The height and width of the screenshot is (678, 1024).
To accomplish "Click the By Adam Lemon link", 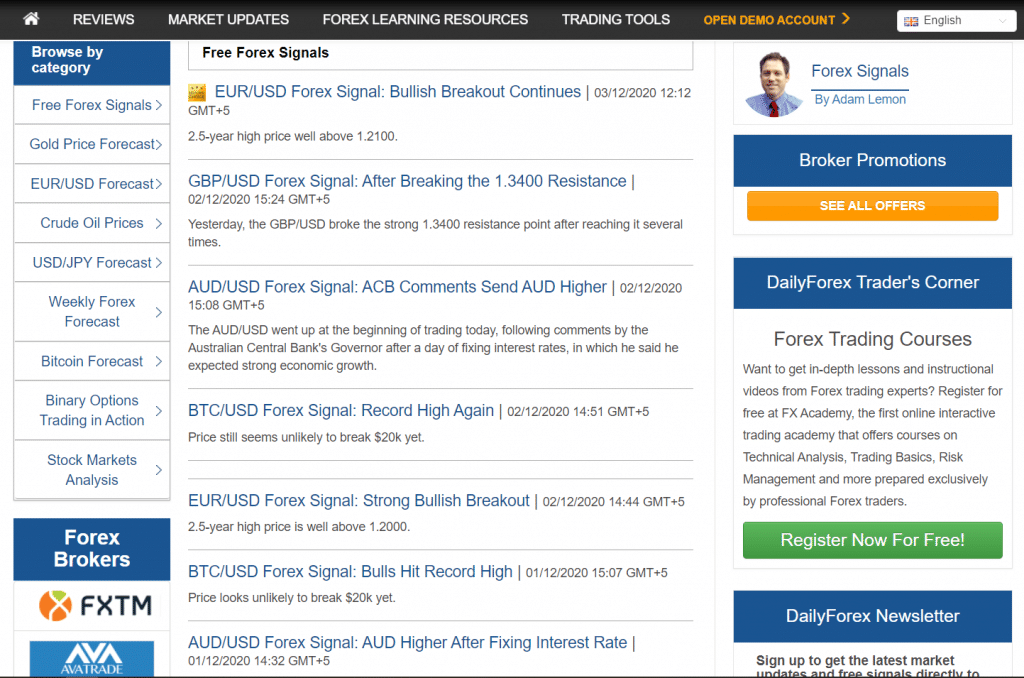I will click(x=860, y=99).
